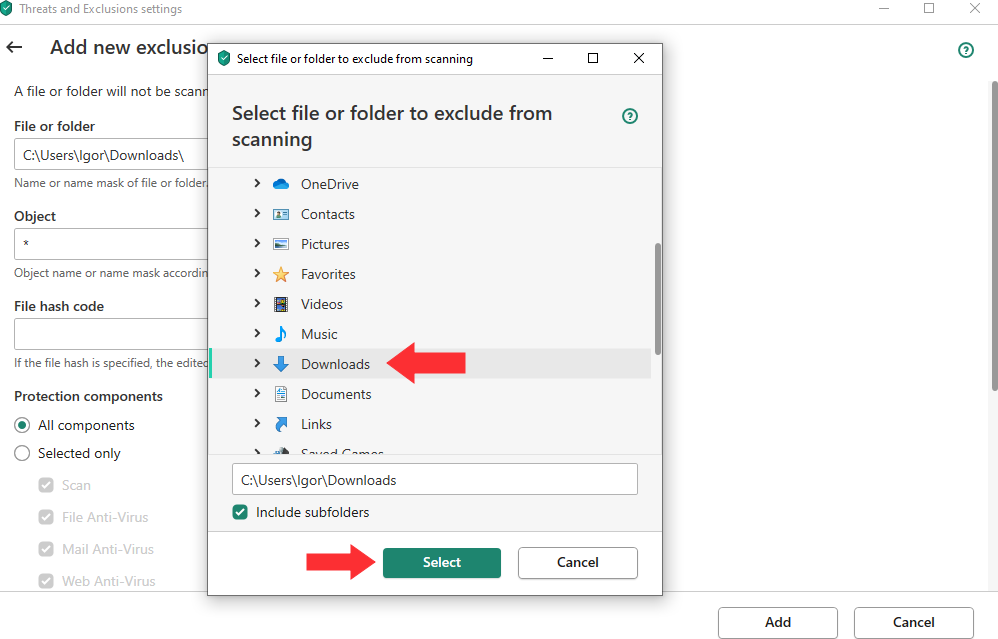Select the Downloads folder row
The height and width of the screenshot is (639, 998).
(430, 364)
